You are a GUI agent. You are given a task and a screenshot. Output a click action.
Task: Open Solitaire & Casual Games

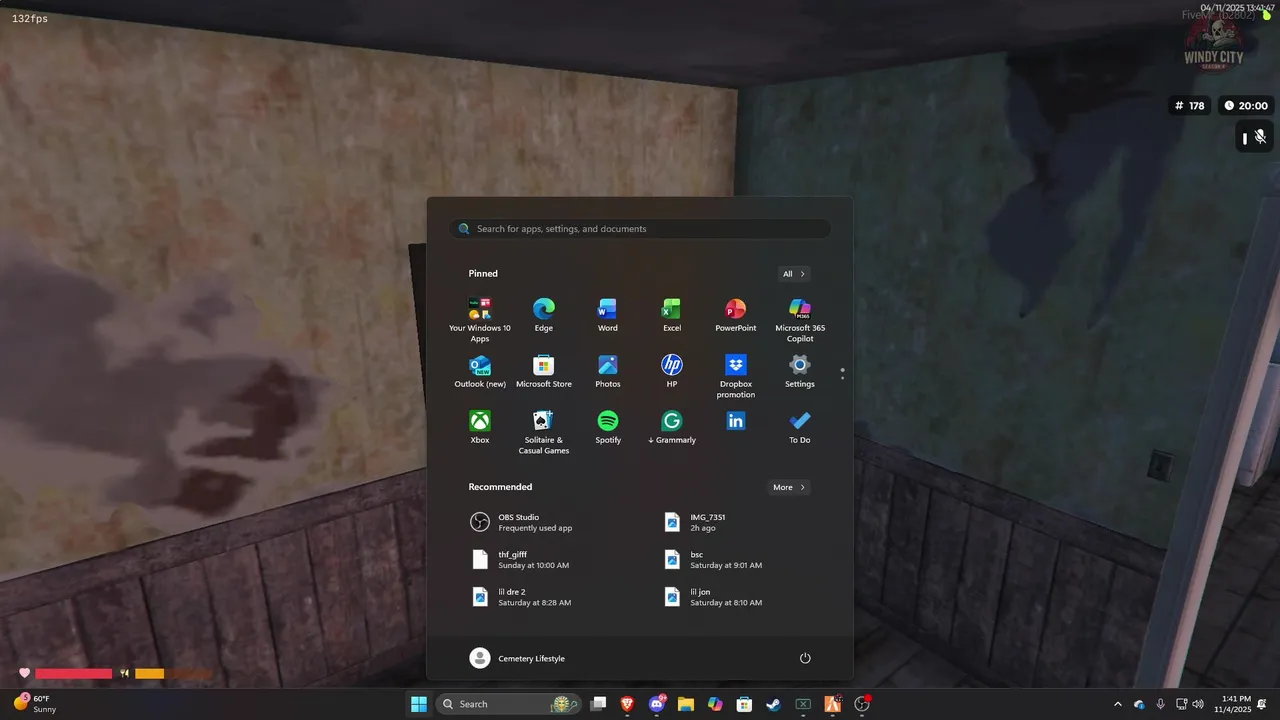point(544,432)
